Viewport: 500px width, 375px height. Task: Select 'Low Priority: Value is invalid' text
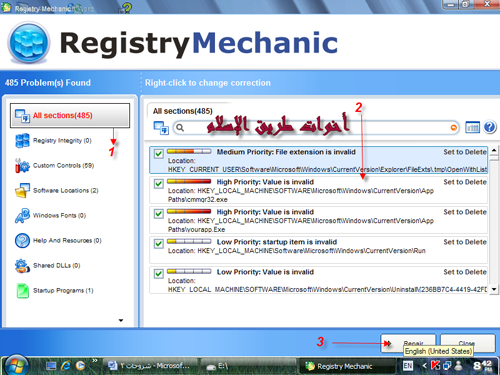pos(265,272)
